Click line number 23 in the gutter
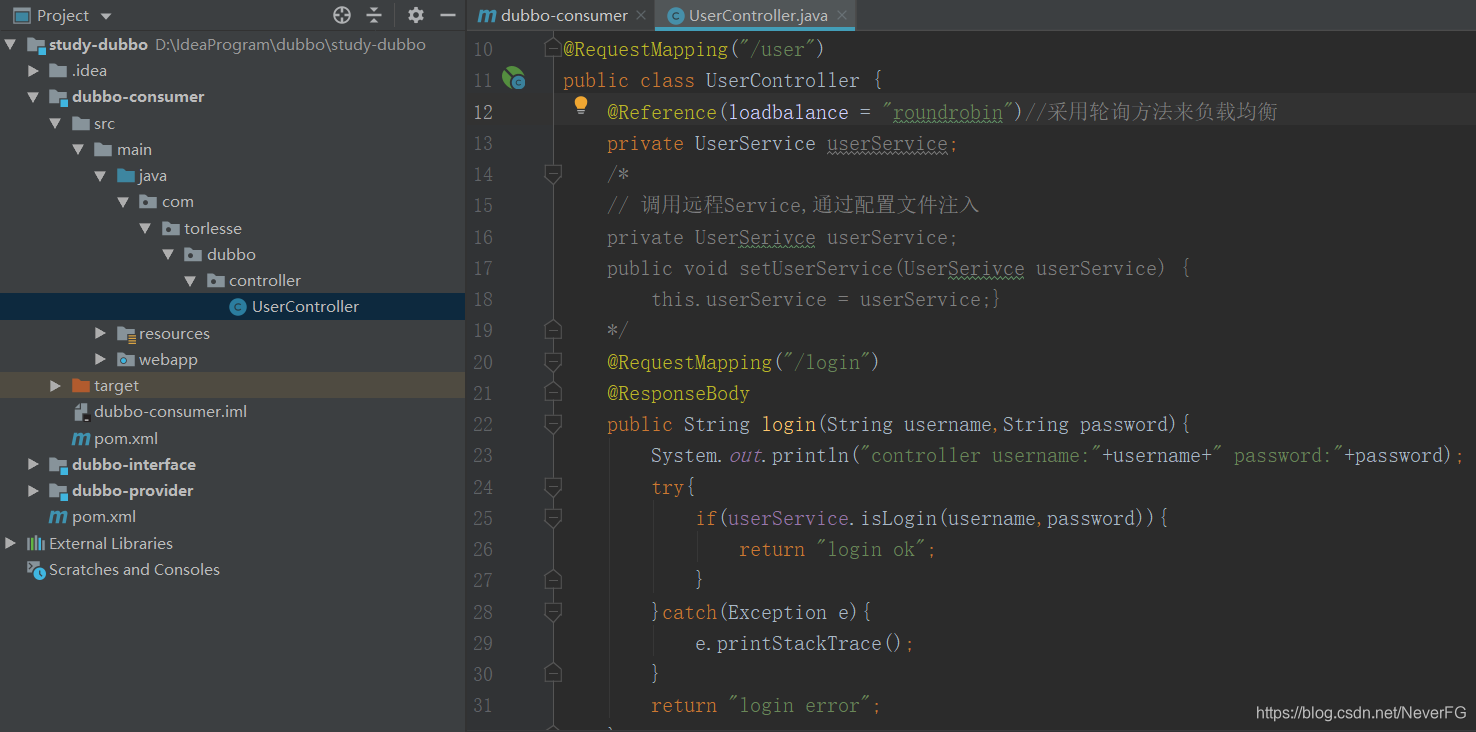This screenshot has height=732, width=1476. [482, 456]
